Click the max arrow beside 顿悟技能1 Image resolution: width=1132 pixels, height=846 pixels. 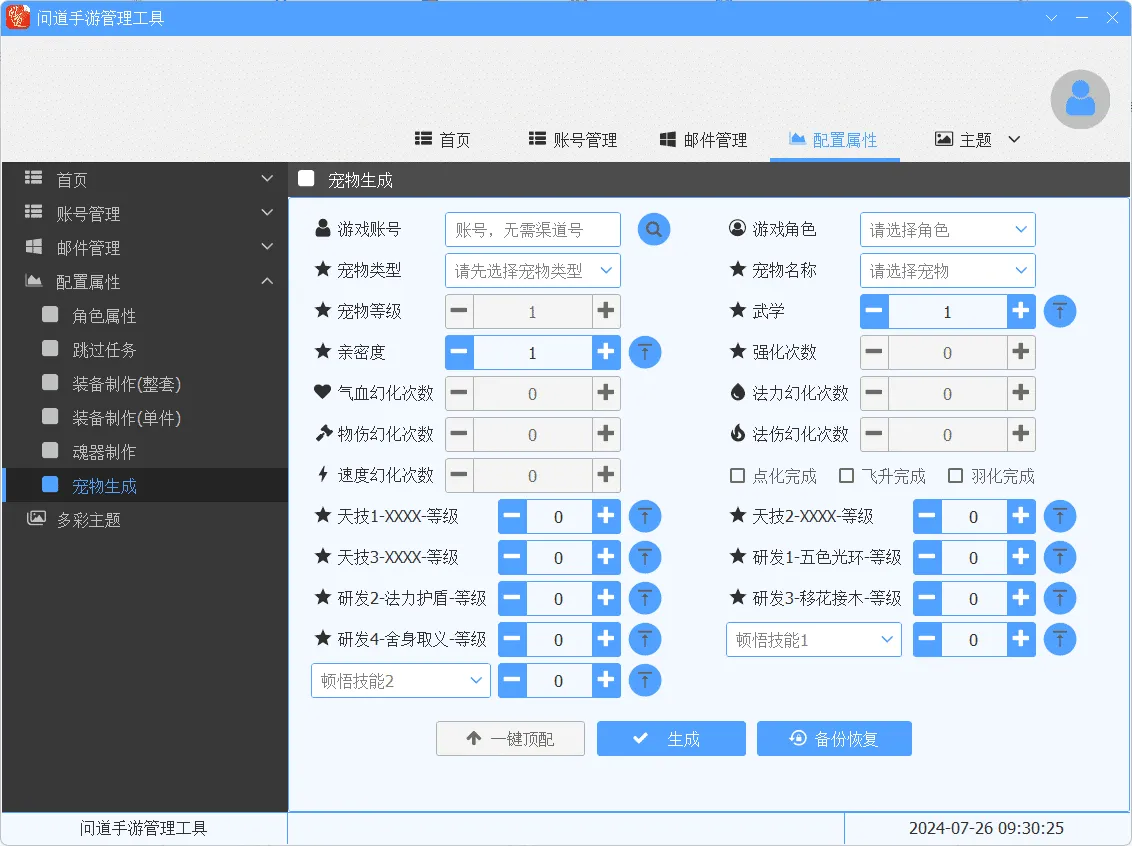coord(1060,640)
